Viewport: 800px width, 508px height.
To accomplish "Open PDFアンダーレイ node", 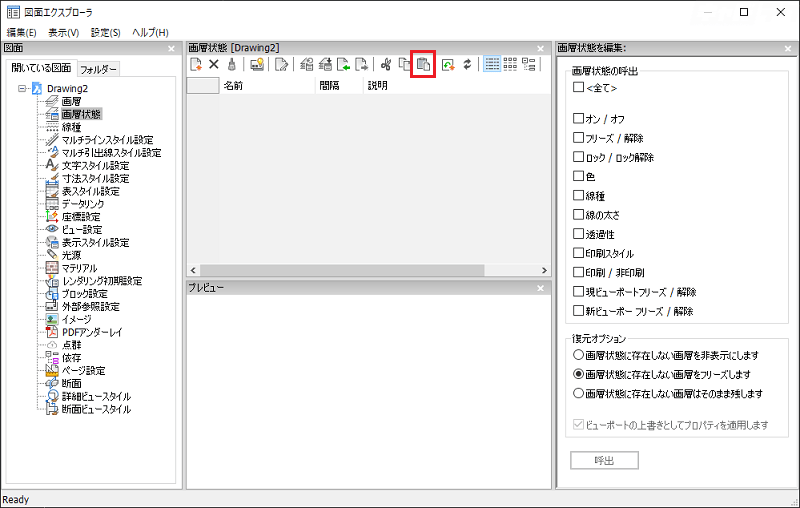I will [x=92, y=332].
